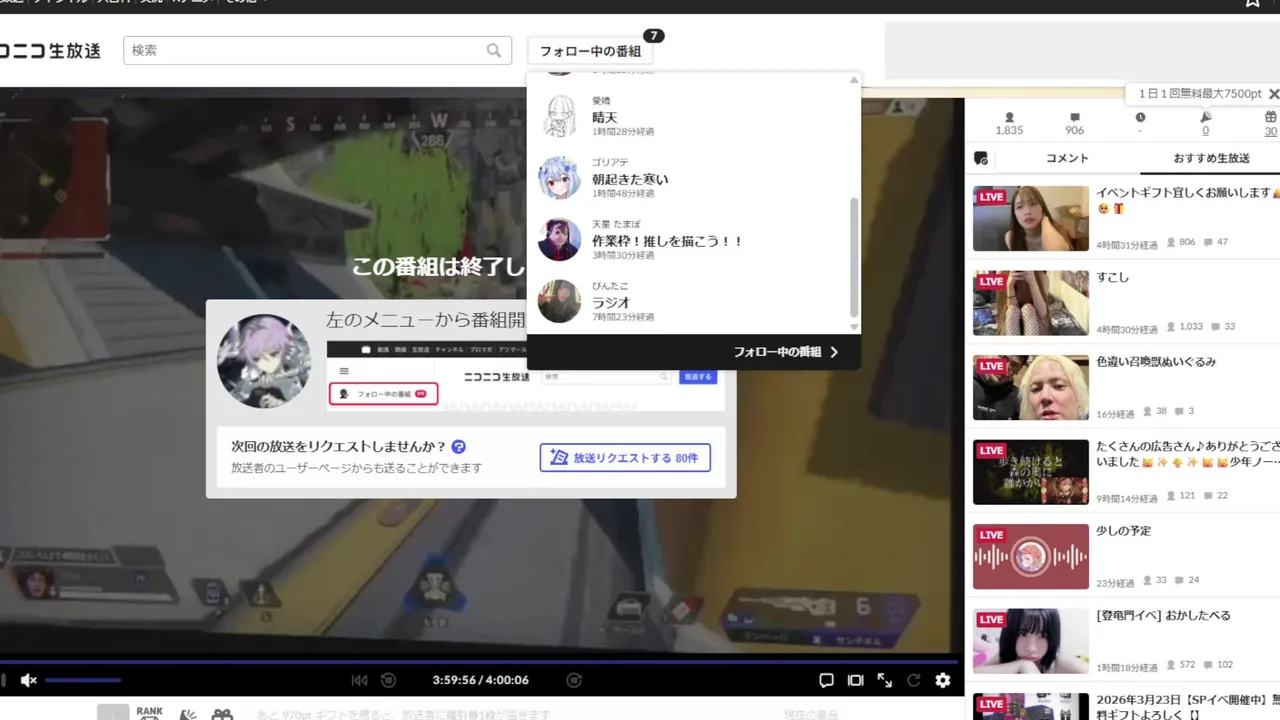The width and height of the screenshot is (1280, 720).
Task: Click the followed-programs list scrollbar
Action: [x=854, y=258]
